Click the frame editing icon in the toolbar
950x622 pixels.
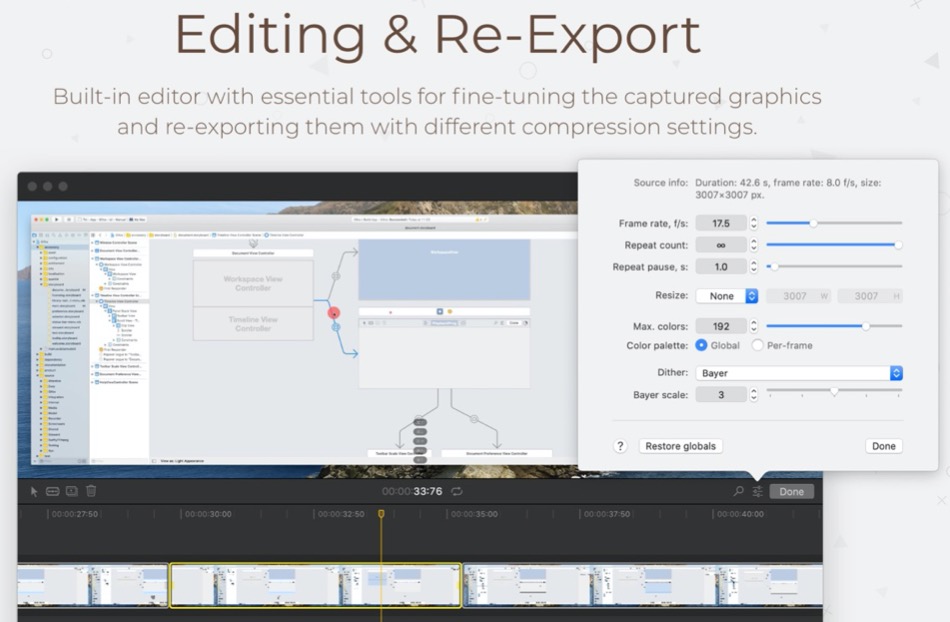pos(72,491)
